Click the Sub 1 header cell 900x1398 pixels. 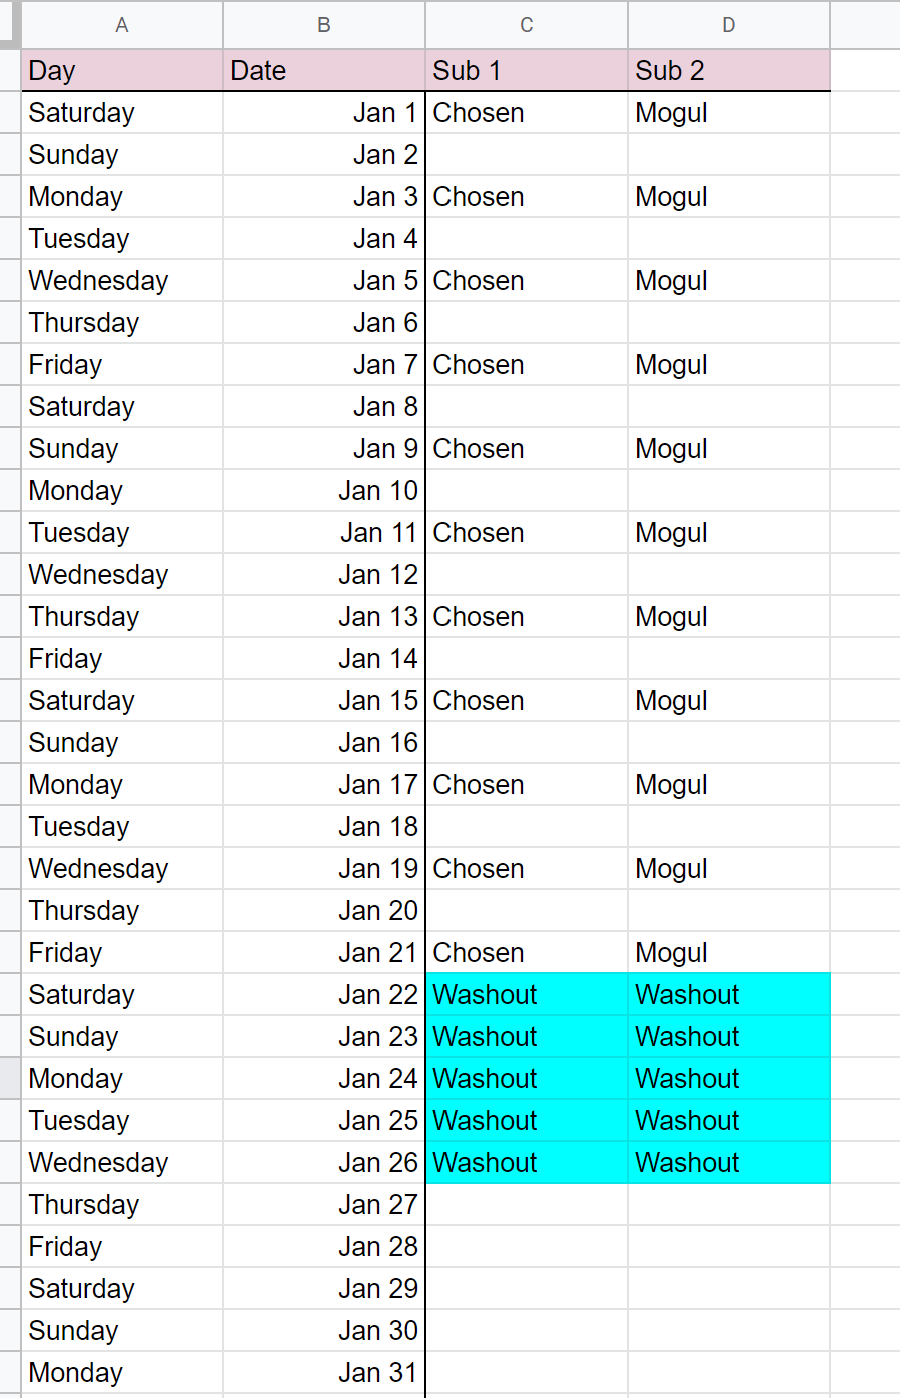pyautogui.click(x=527, y=70)
